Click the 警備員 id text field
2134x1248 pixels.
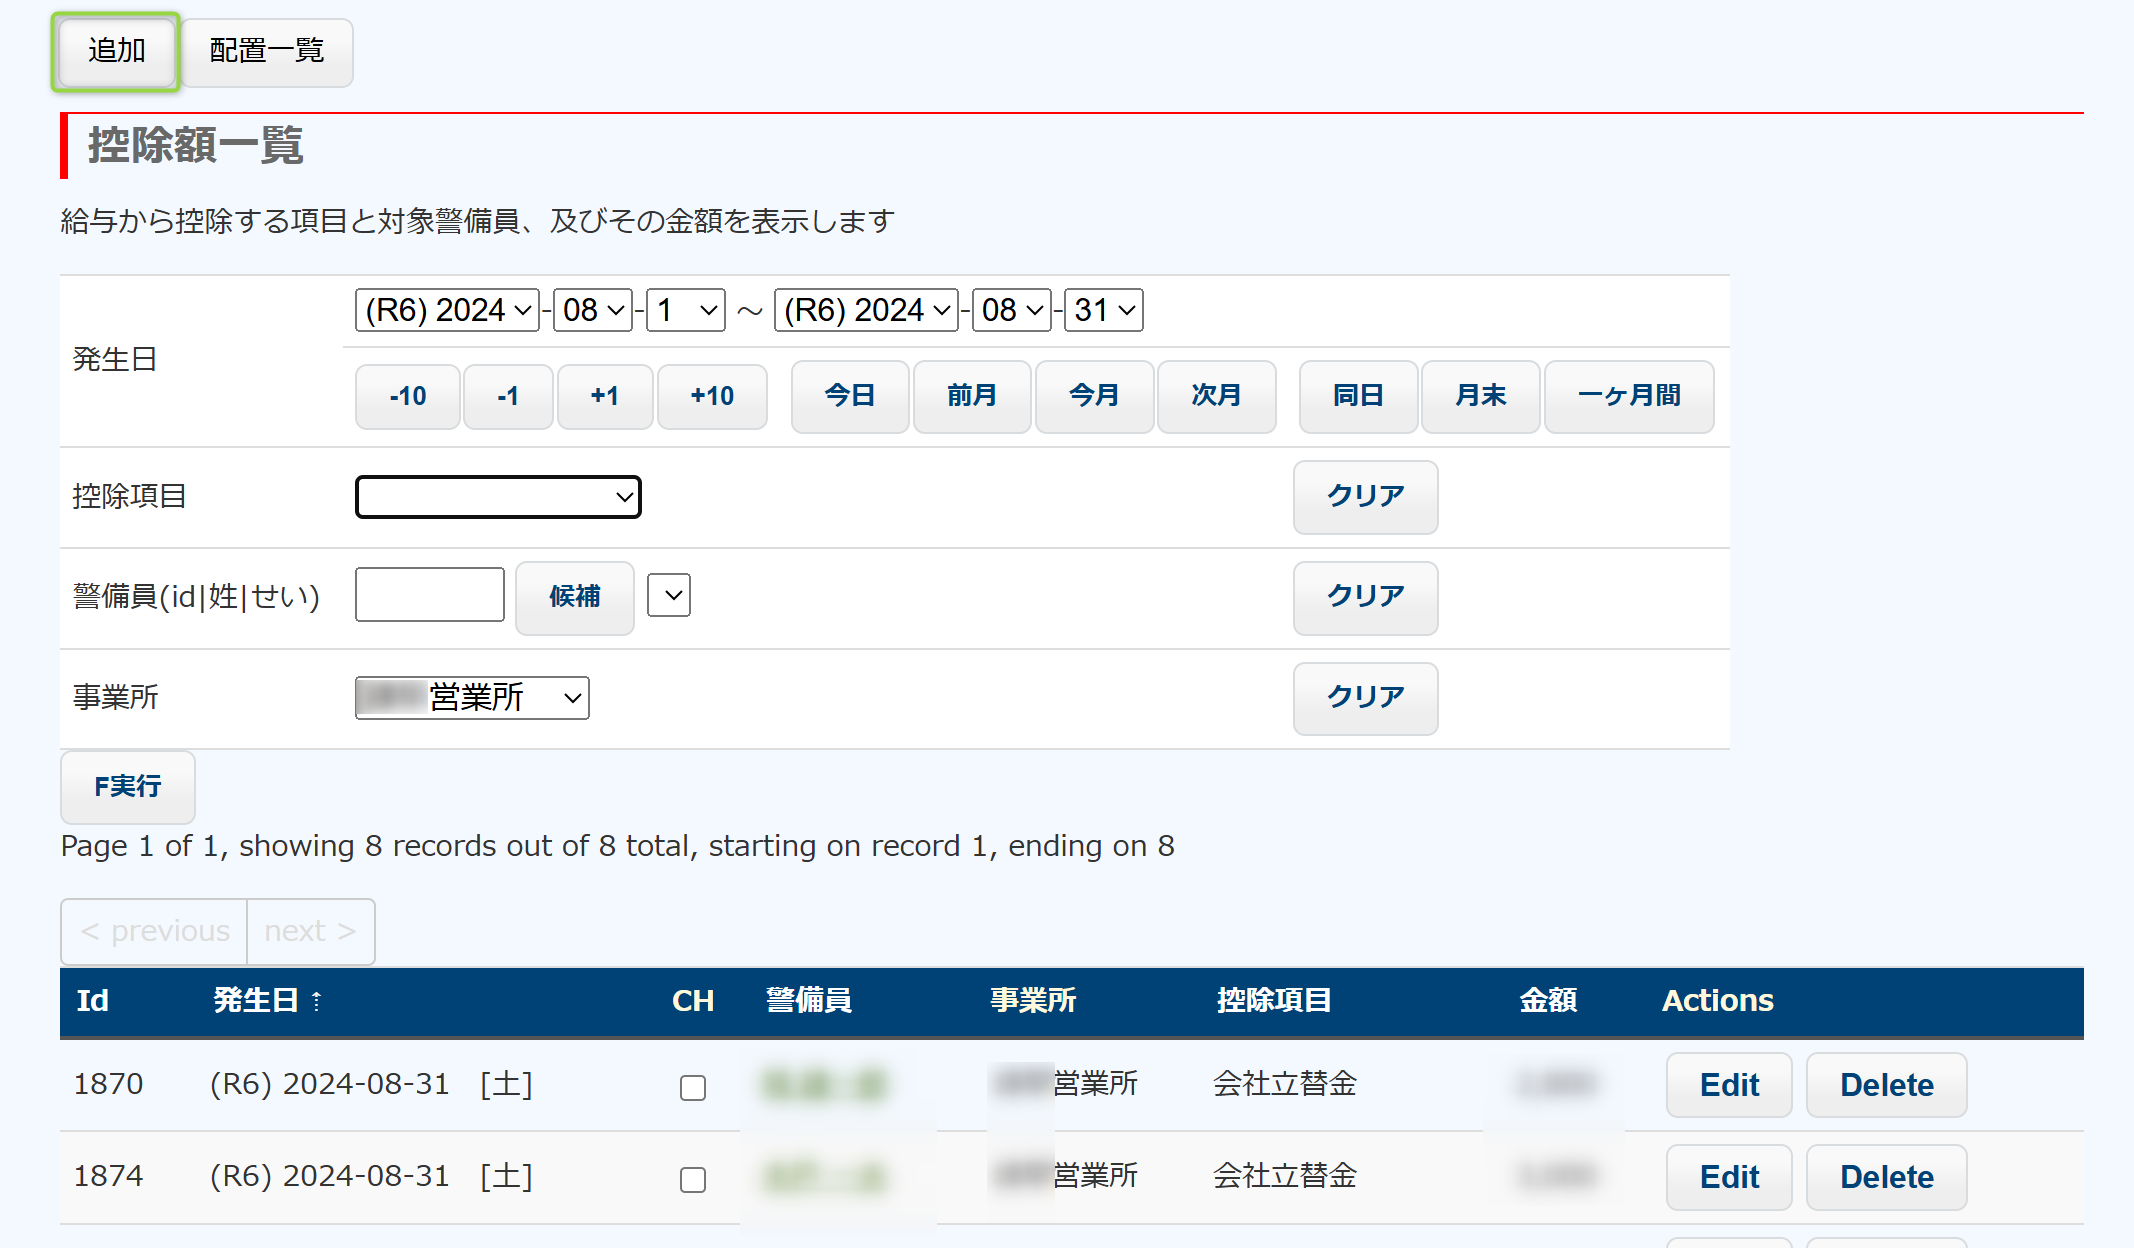pyautogui.click(x=430, y=596)
